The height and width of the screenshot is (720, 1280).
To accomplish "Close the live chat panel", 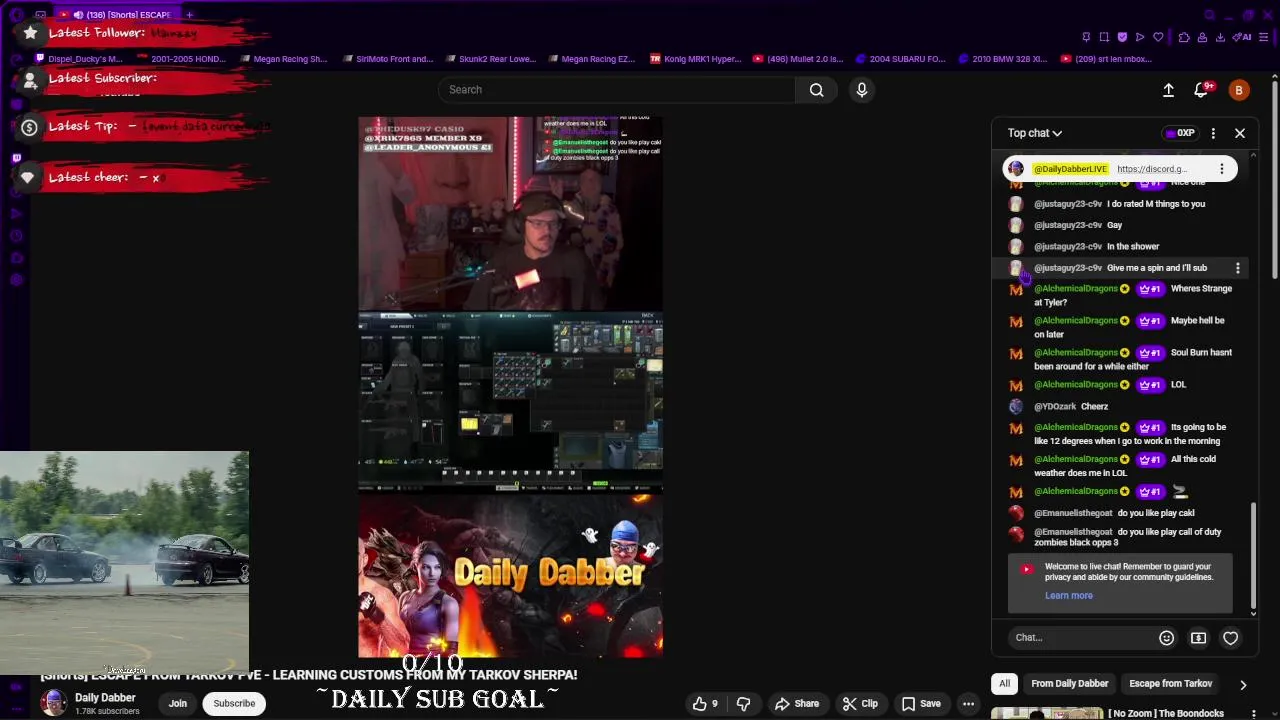I will click(1240, 133).
